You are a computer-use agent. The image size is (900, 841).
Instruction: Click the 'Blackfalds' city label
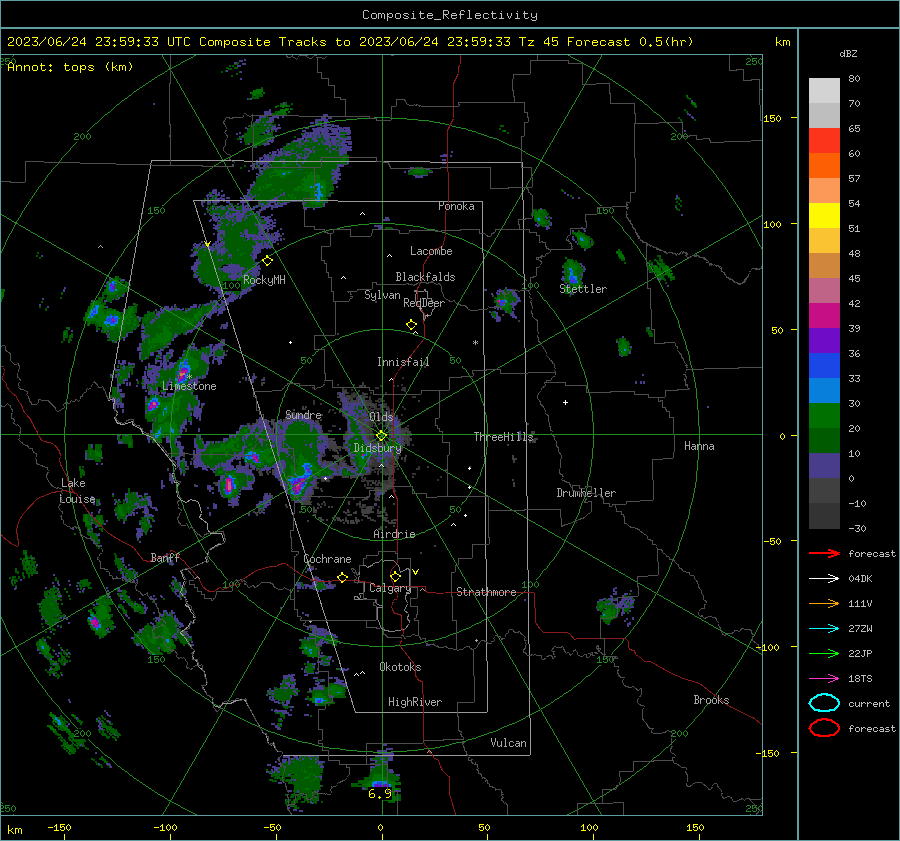[425, 277]
